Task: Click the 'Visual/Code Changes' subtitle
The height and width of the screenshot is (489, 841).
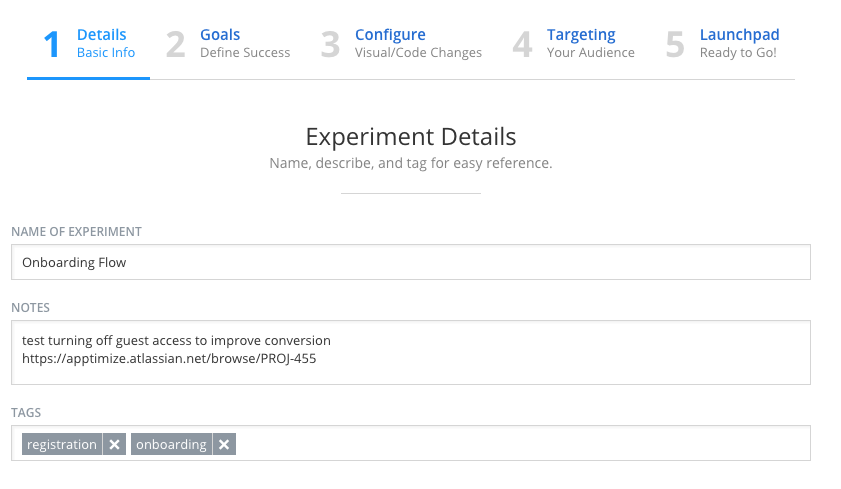Action: (x=418, y=53)
